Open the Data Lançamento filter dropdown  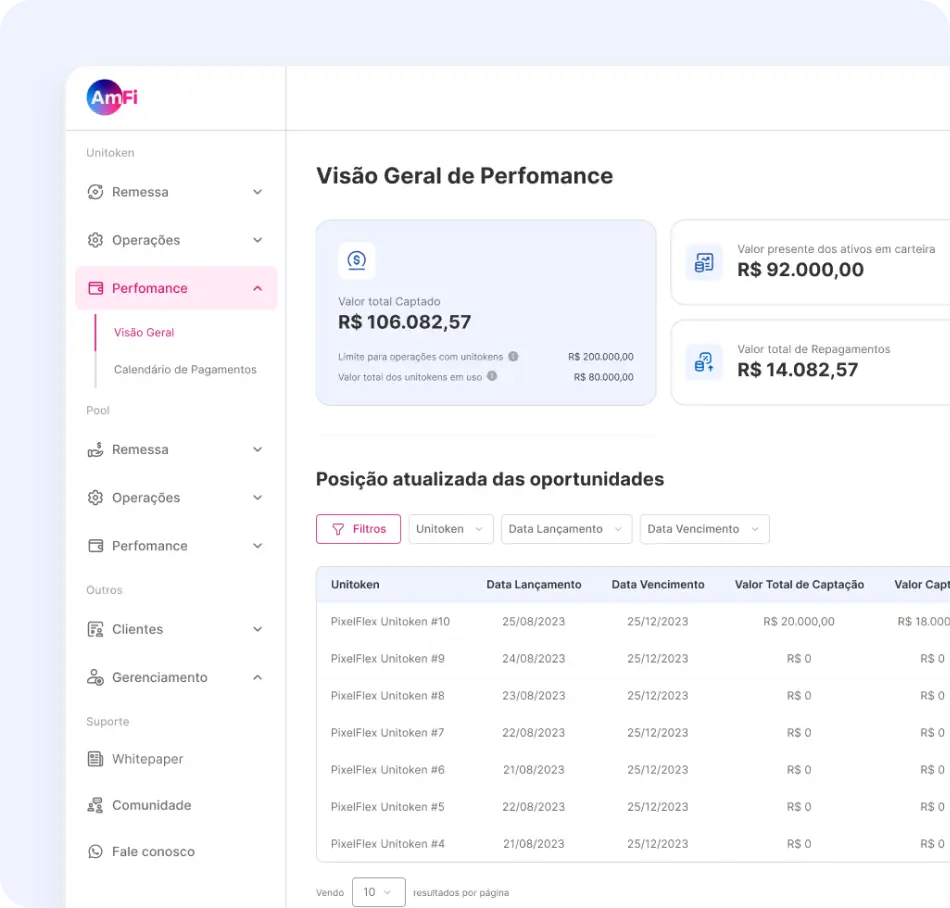pyautogui.click(x=566, y=529)
